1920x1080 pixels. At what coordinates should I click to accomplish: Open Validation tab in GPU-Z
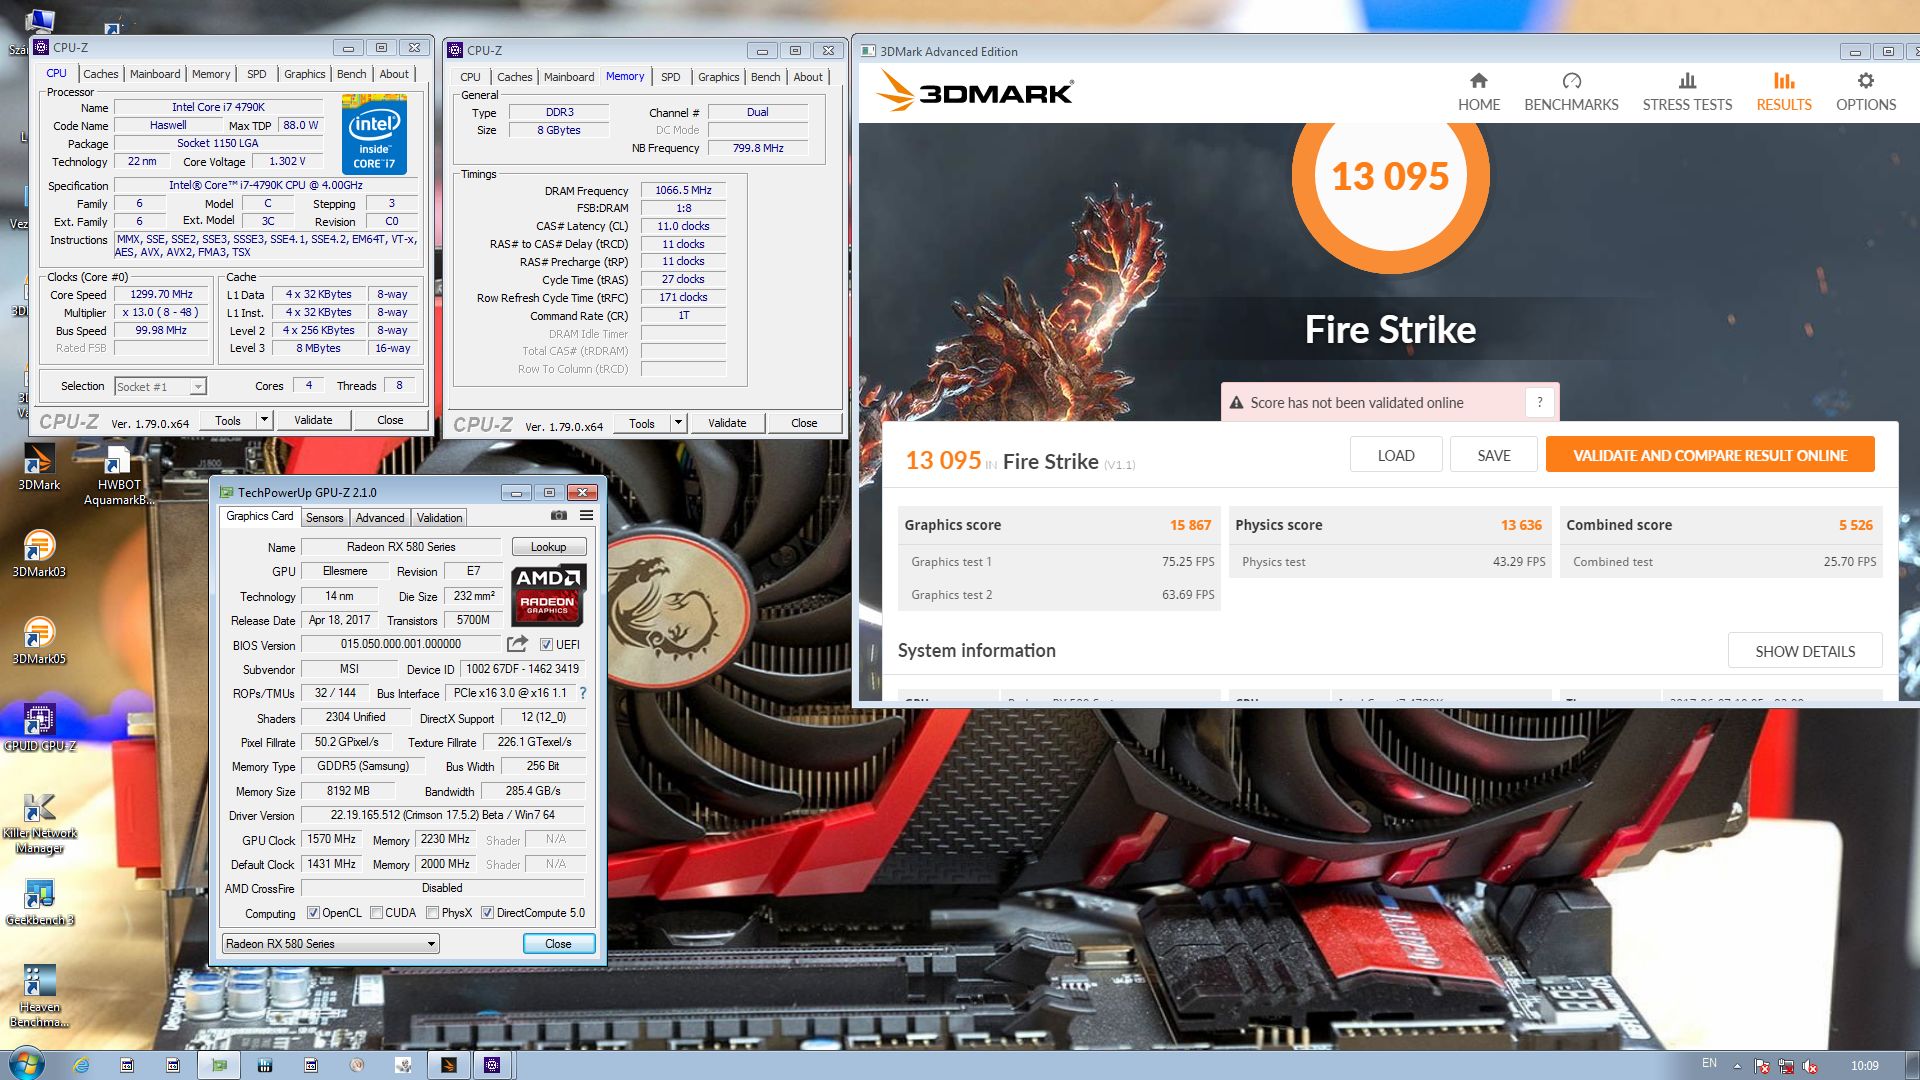pos(439,517)
